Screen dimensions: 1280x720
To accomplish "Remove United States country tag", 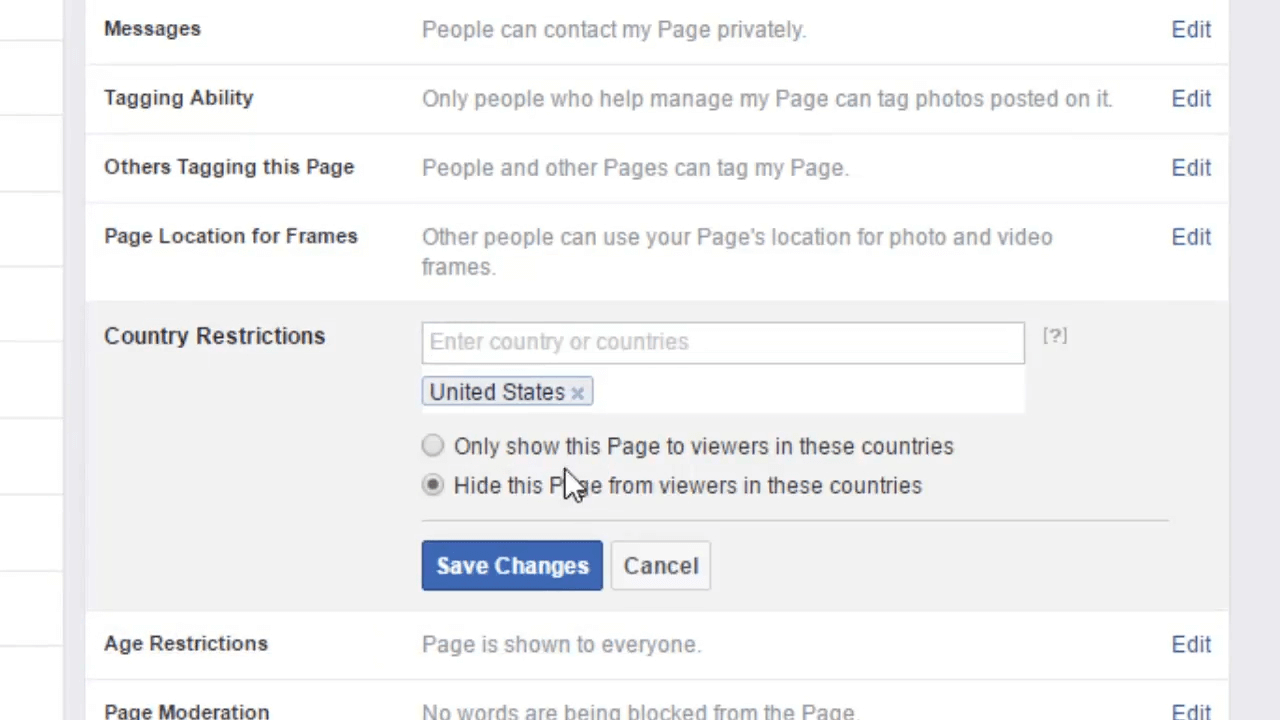I will pos(577,393).
